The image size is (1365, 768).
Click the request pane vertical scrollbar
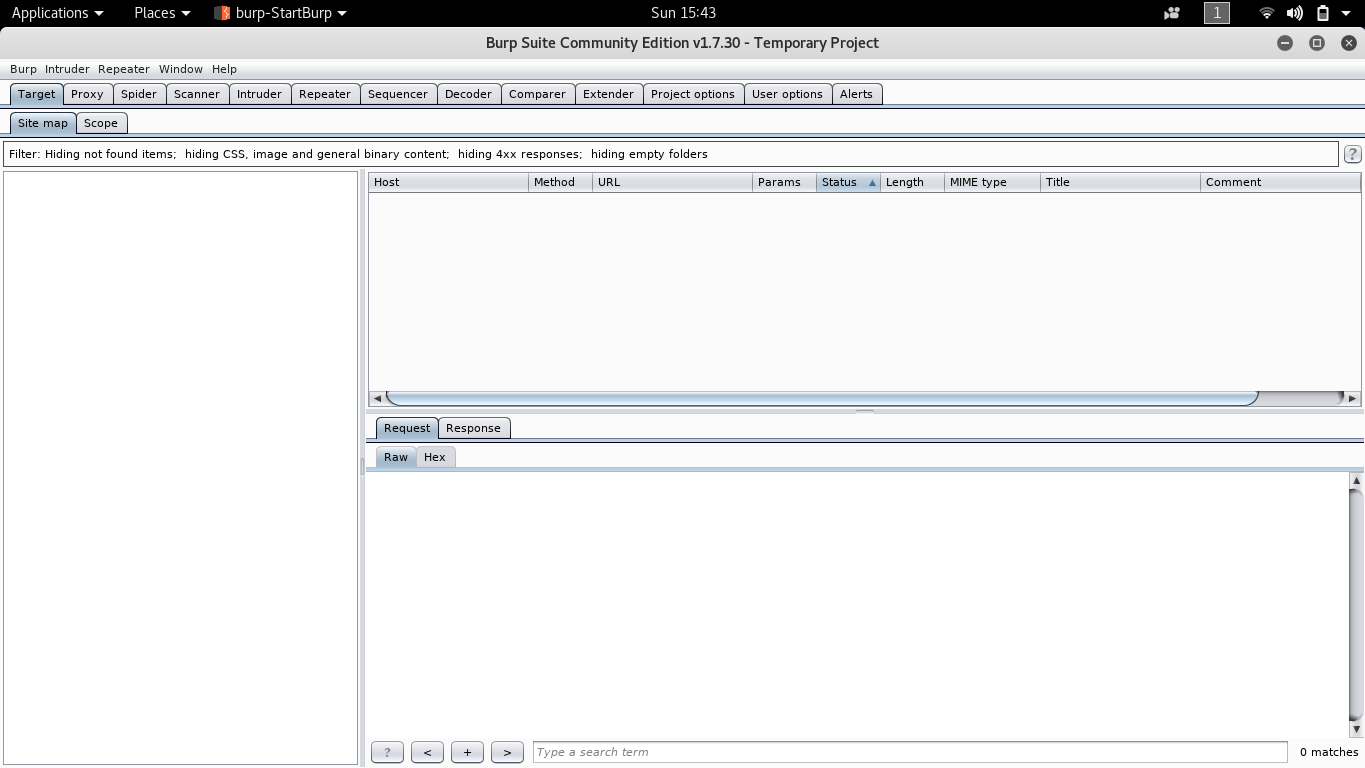pos(1356,605)
